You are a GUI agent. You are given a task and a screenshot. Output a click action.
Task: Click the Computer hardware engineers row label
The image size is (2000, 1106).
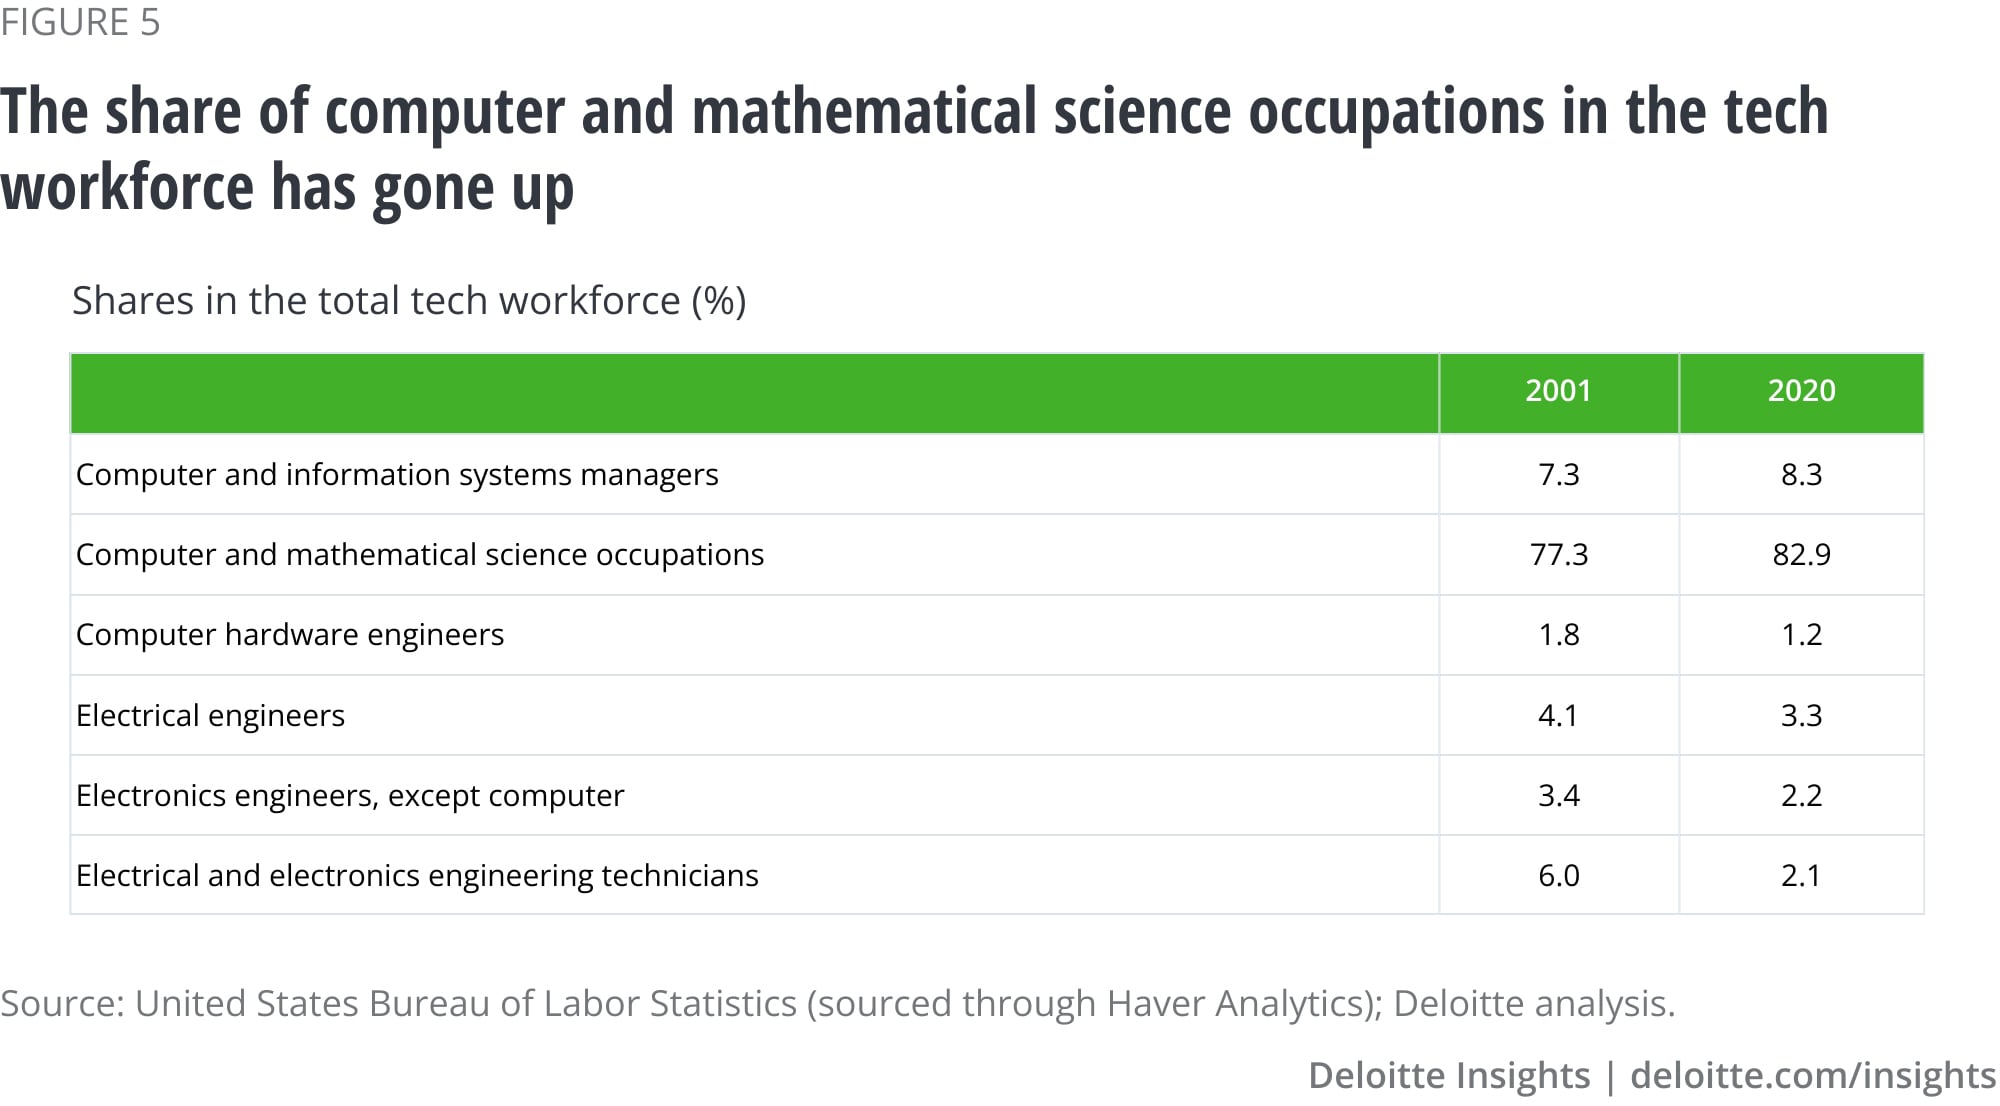(x=290, y=634)
